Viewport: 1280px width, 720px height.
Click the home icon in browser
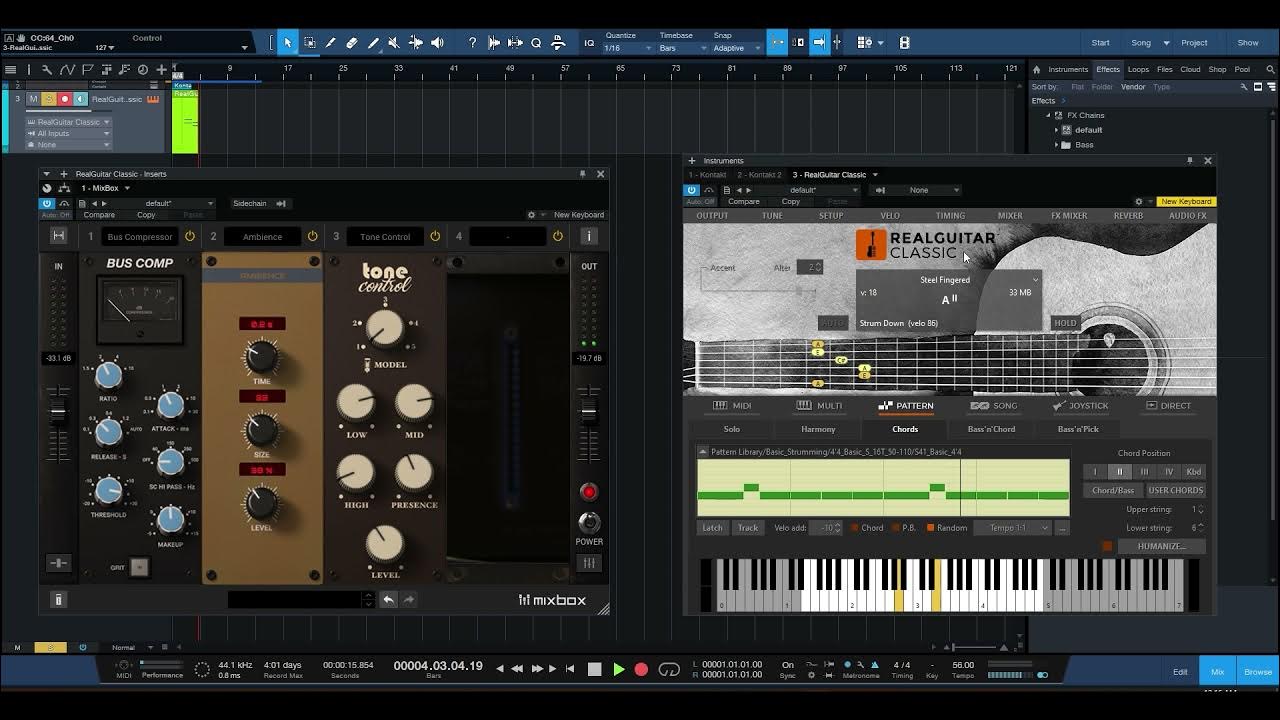coord(1036,69)
